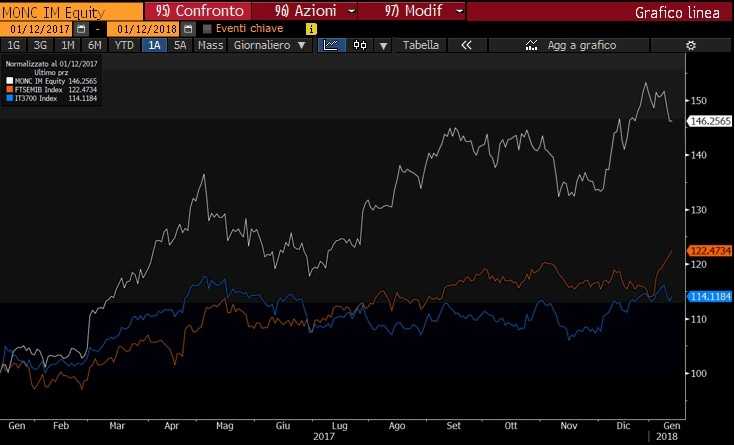The image size is (735, 445).
Task: Click the 'Set' month axis label
Action: (453, 426)
